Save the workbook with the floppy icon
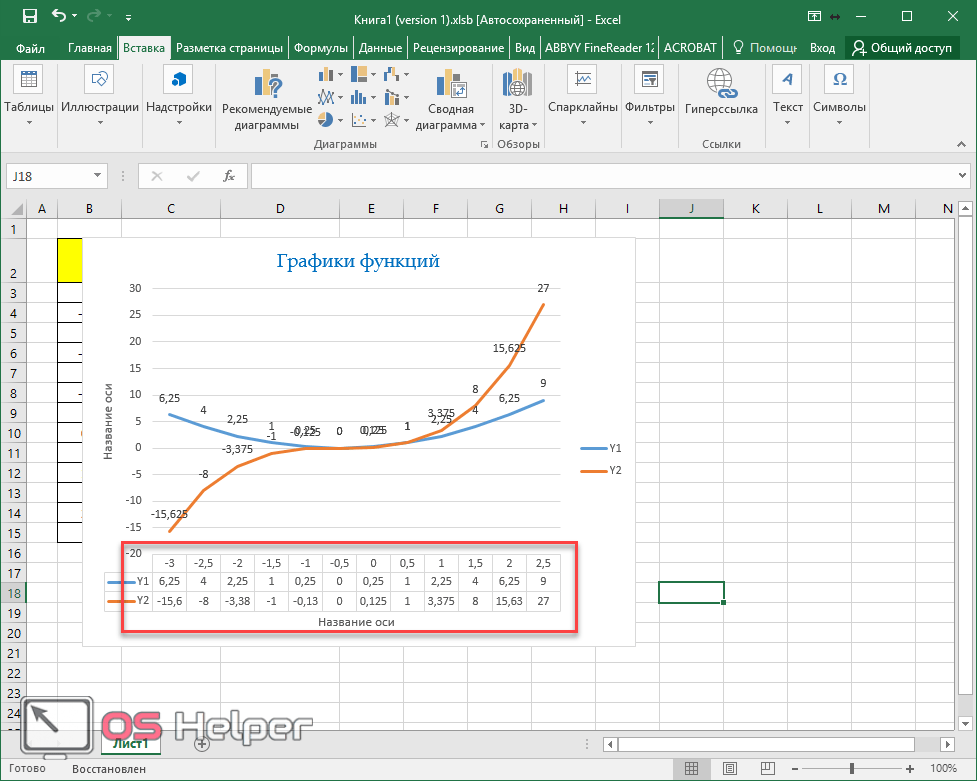 click(x=29, y=17)
